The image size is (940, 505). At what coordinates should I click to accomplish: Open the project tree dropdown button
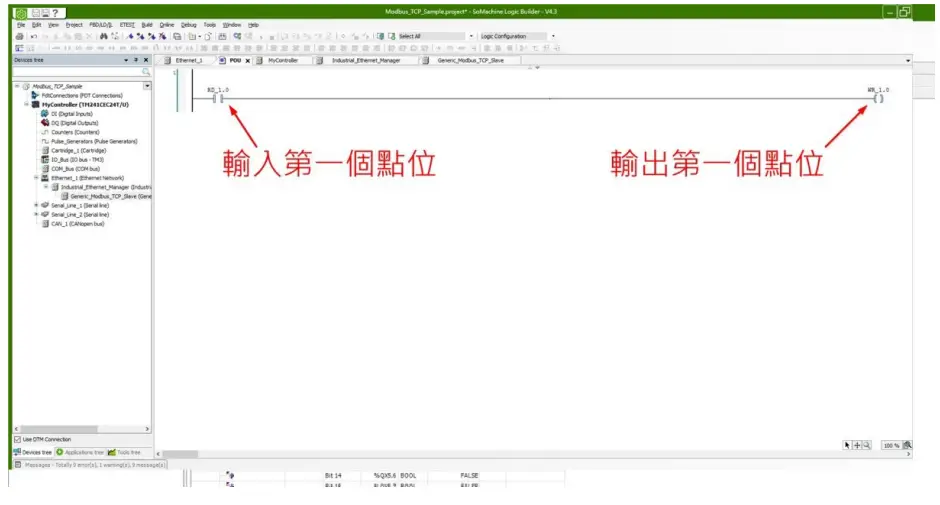click(147, 86)
